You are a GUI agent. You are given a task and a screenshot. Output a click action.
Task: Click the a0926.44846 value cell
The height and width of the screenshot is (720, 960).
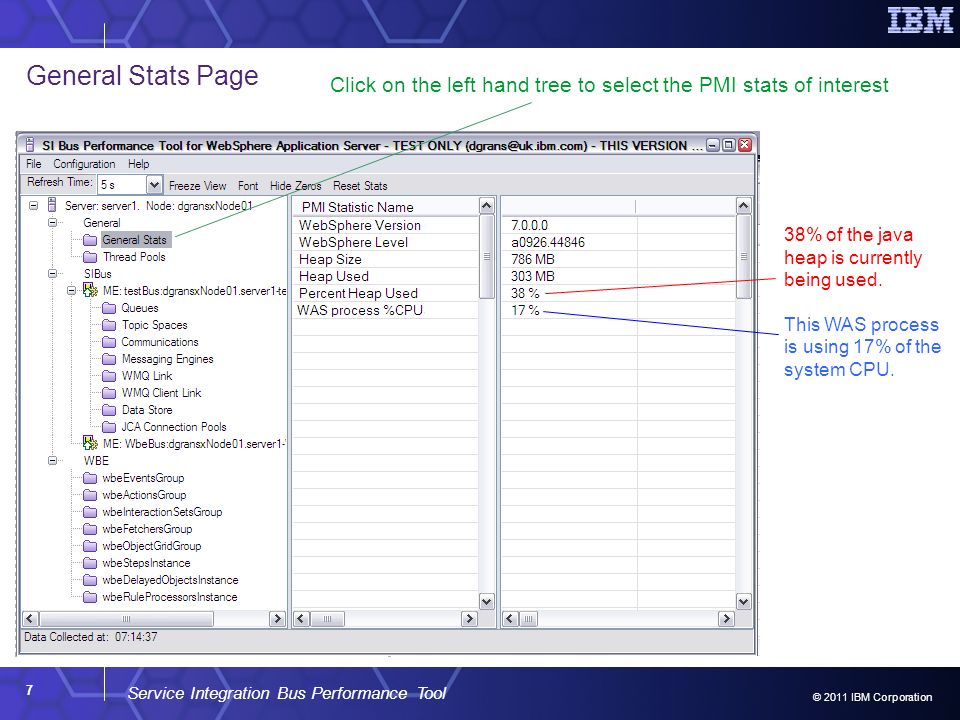(569, 242)
